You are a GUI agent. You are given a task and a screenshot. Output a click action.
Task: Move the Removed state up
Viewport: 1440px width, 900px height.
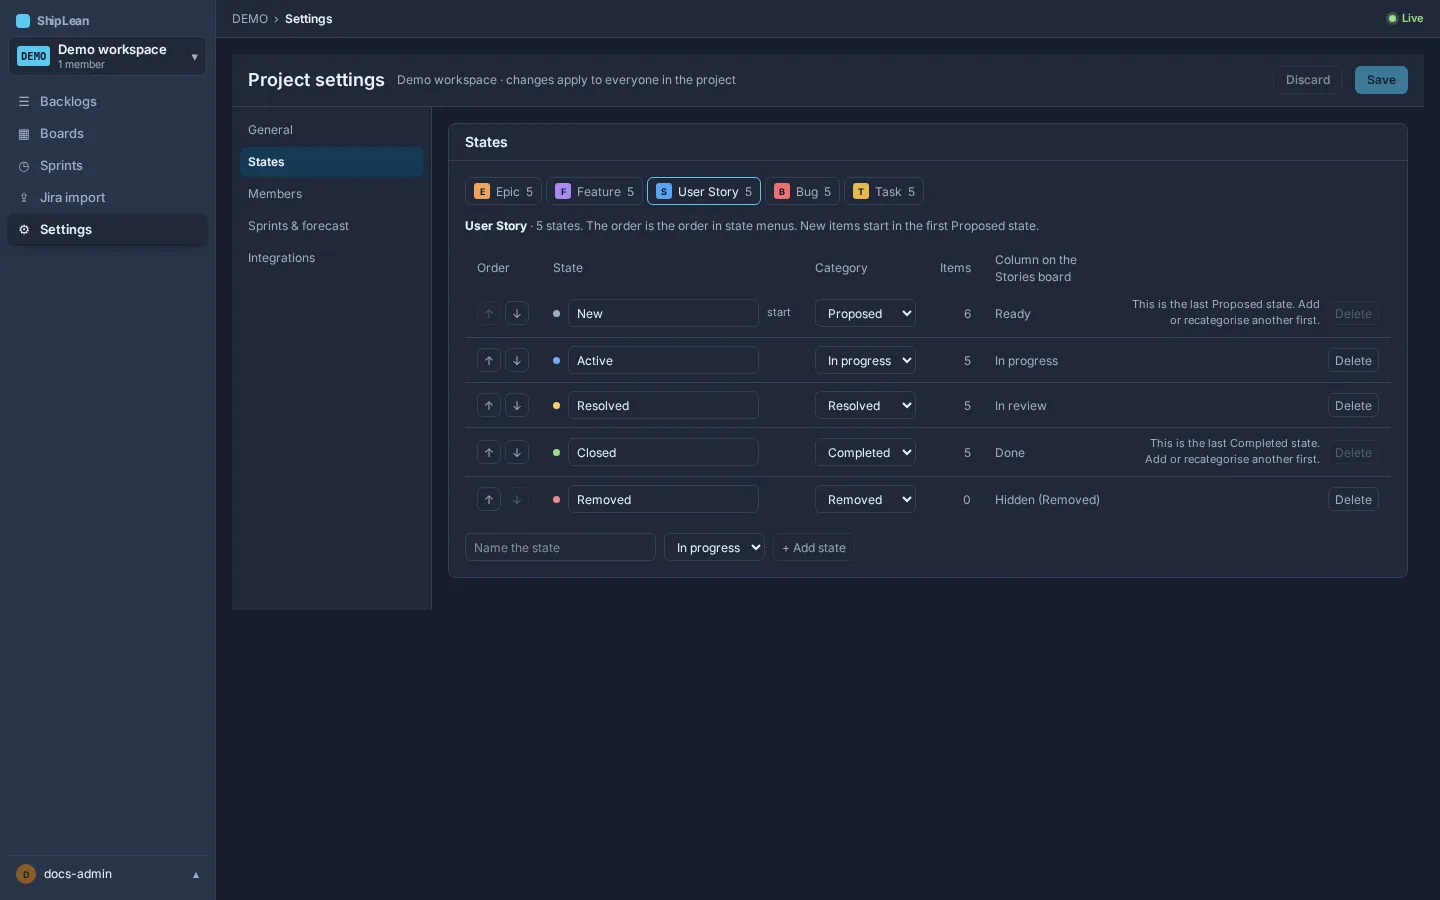tap(489, 499)
